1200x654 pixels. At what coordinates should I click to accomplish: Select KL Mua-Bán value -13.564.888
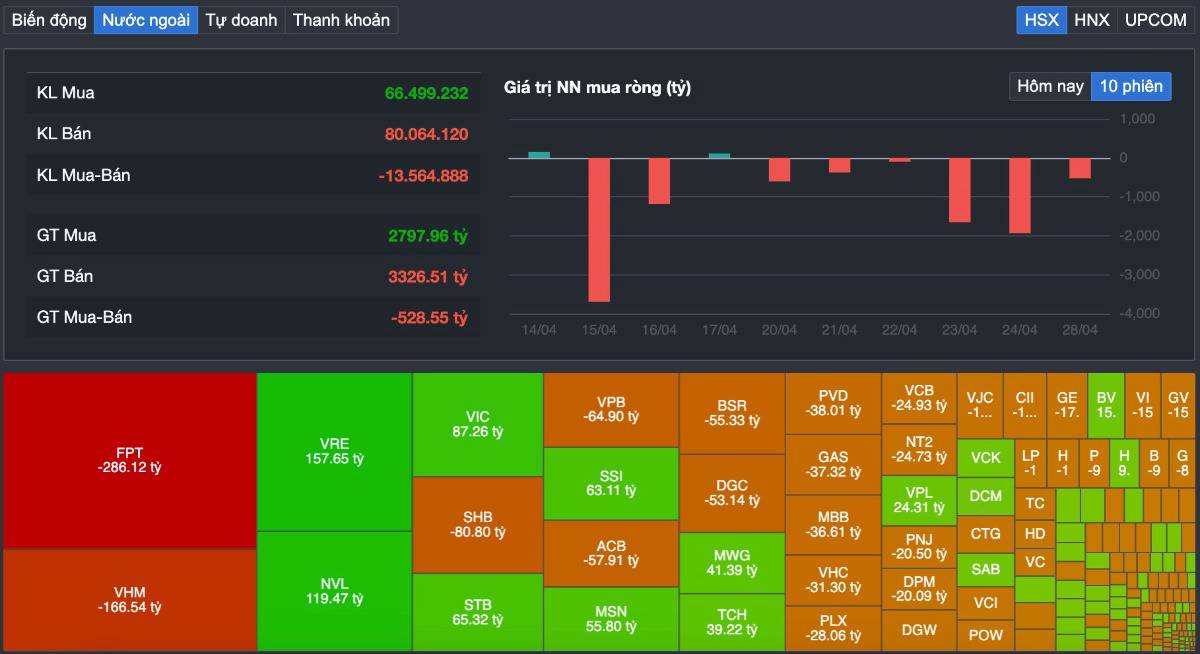pyautogui.click(x=423, y=176)
